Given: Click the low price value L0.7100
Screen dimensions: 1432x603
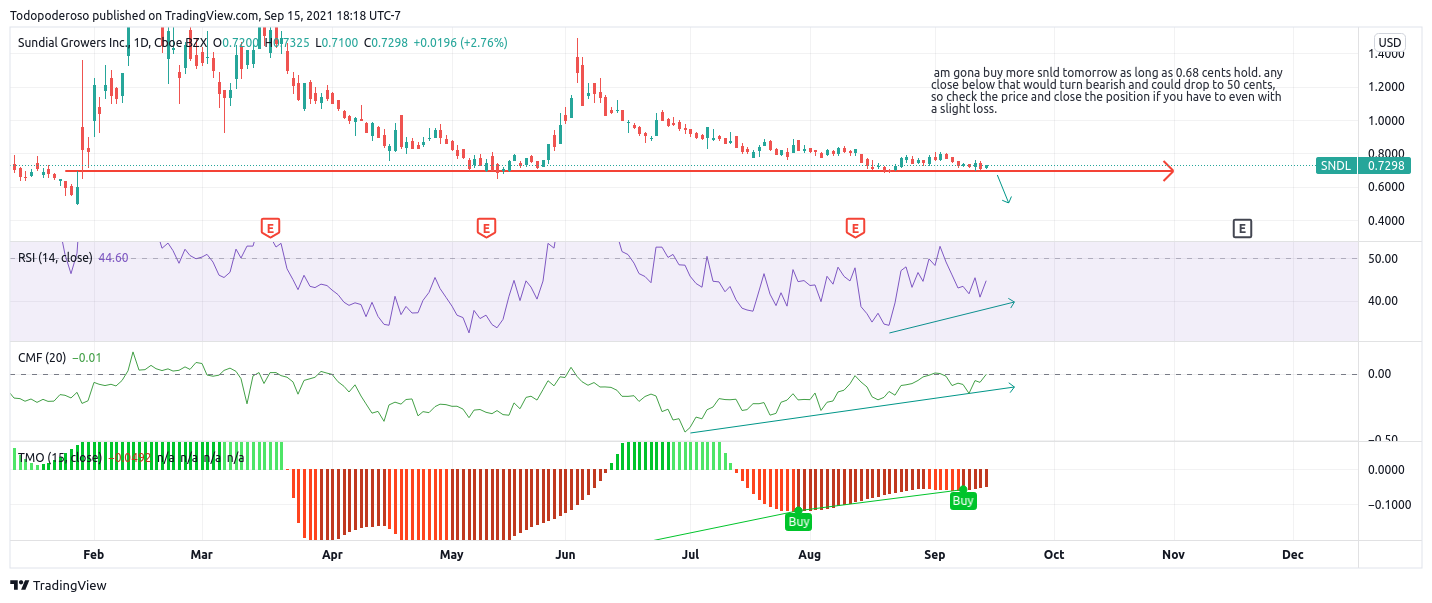Looking at the screenshot, I should click(x=336, y=43).
